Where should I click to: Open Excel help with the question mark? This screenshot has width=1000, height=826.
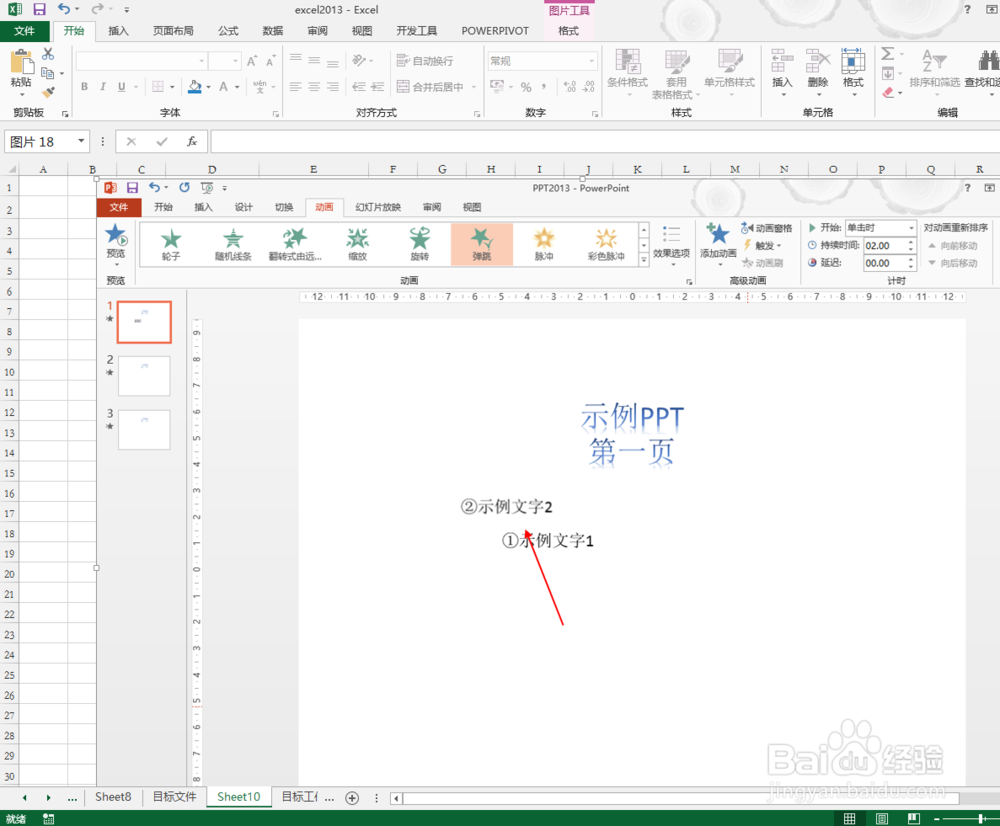tap(967, 9)
